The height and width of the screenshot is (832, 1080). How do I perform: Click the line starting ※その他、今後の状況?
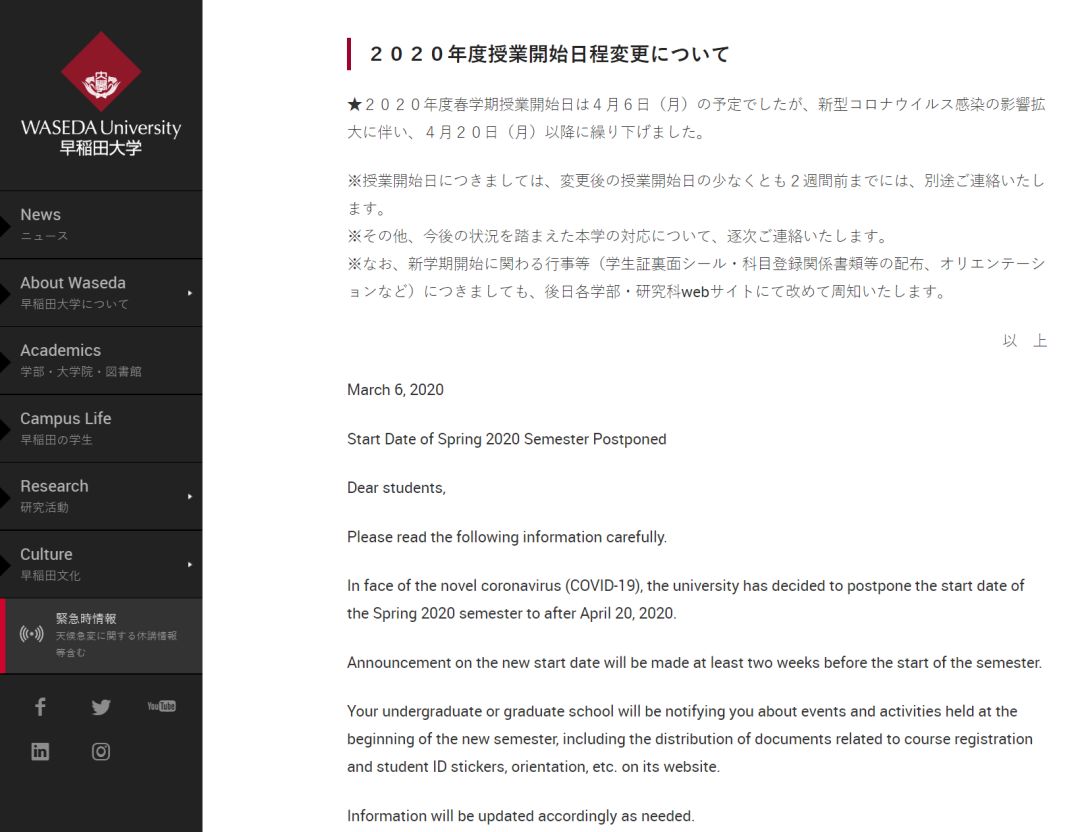click(x=618, y=236)
